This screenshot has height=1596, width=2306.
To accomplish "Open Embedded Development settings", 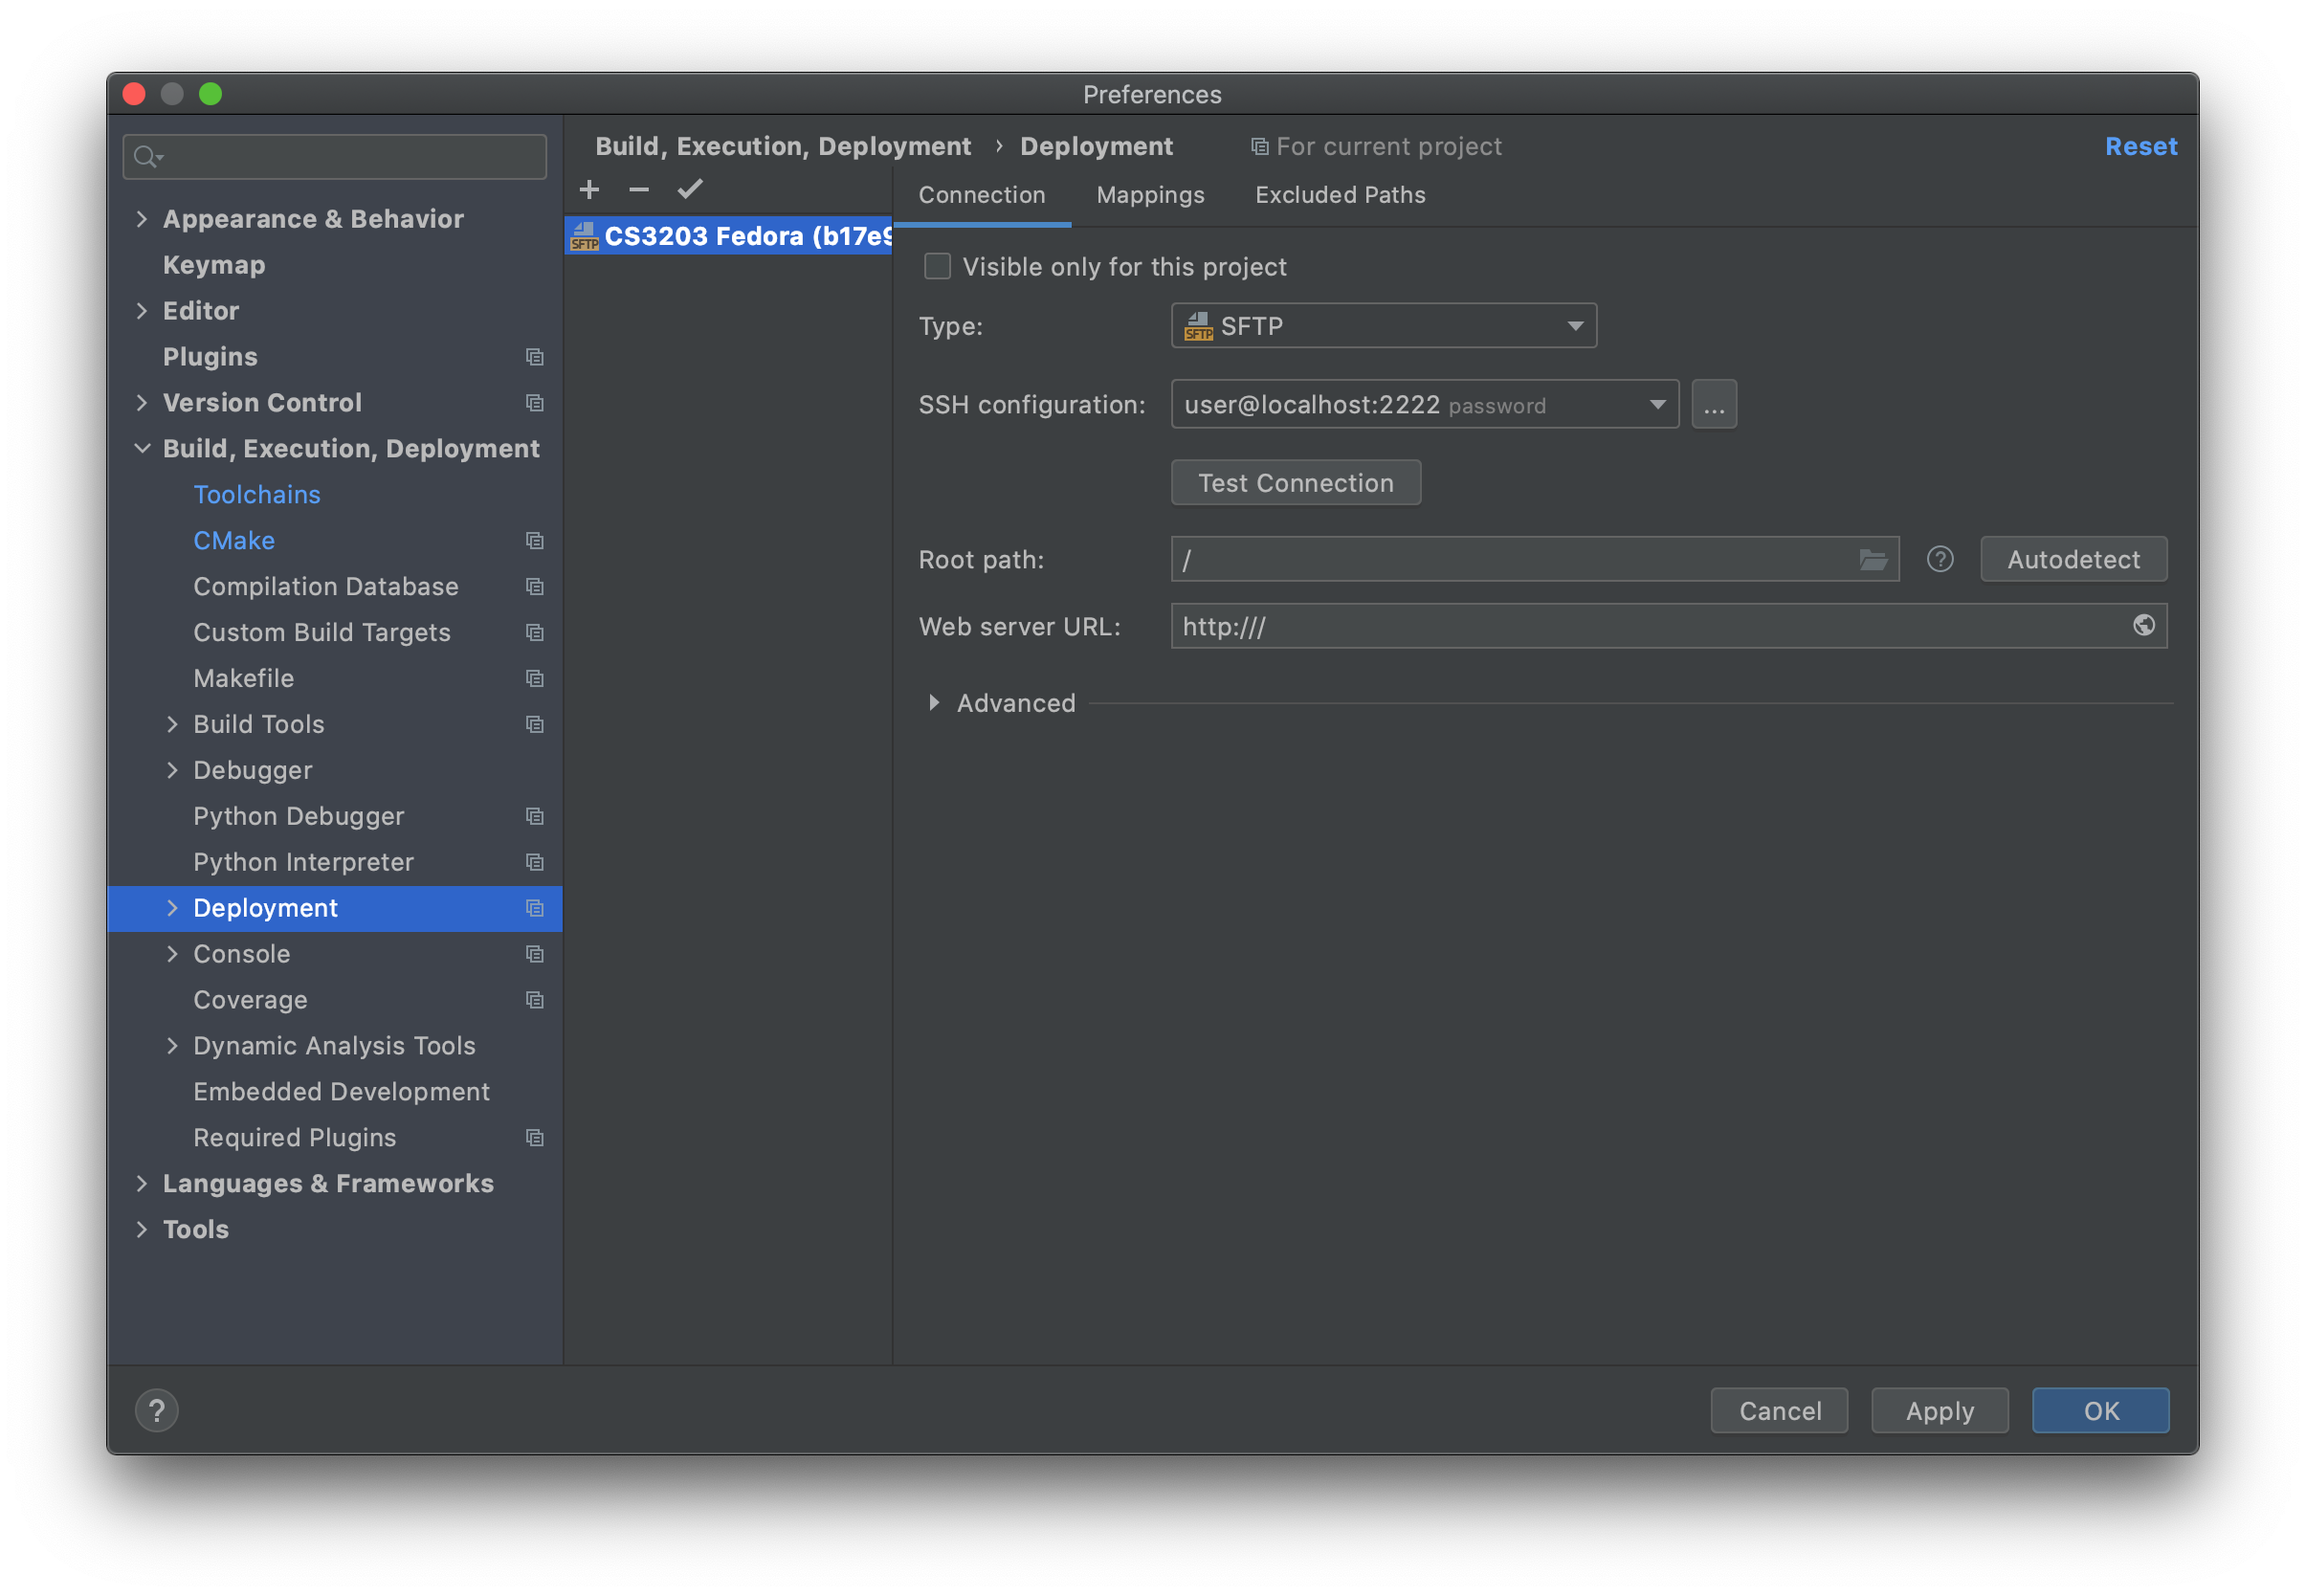I will (341, 1092).
